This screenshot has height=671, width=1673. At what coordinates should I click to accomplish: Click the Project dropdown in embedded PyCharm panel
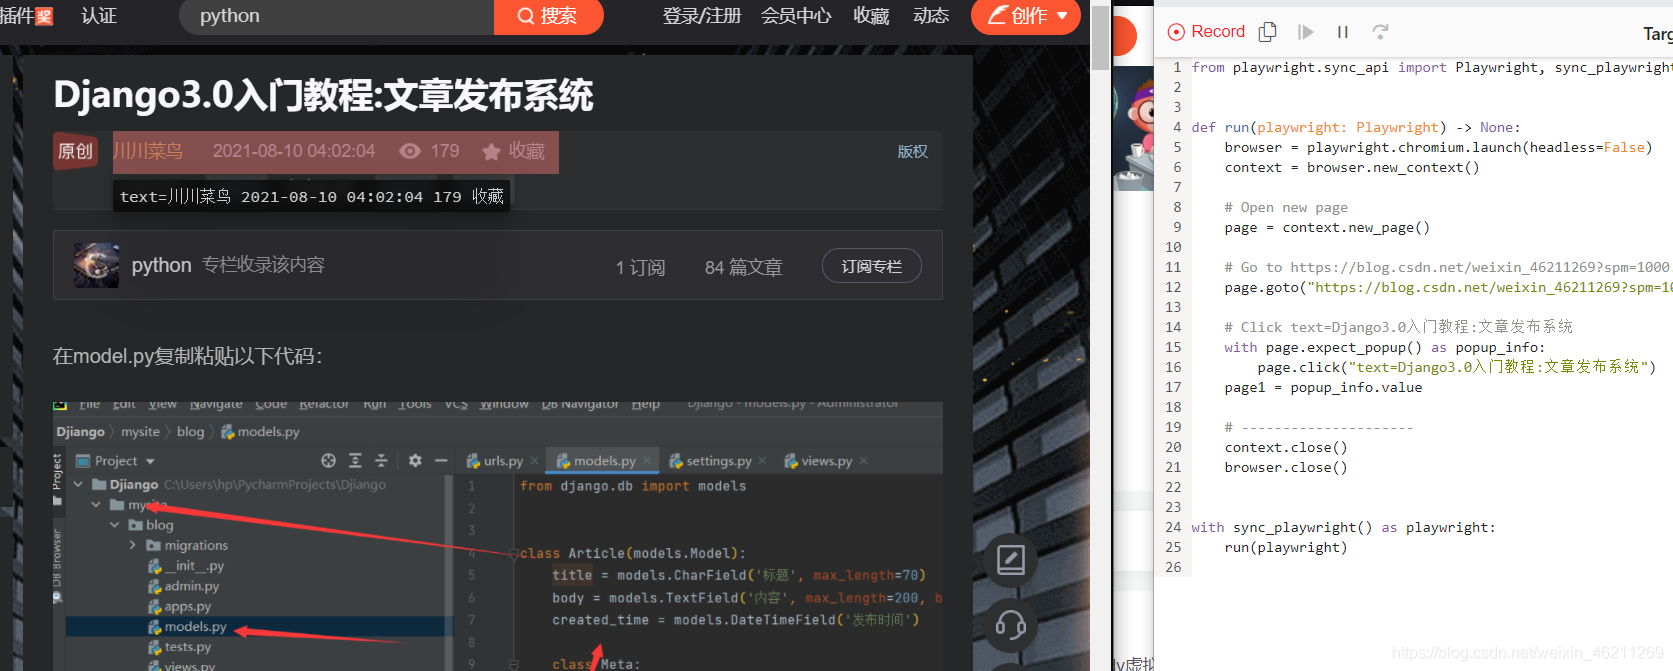point(117,461)
